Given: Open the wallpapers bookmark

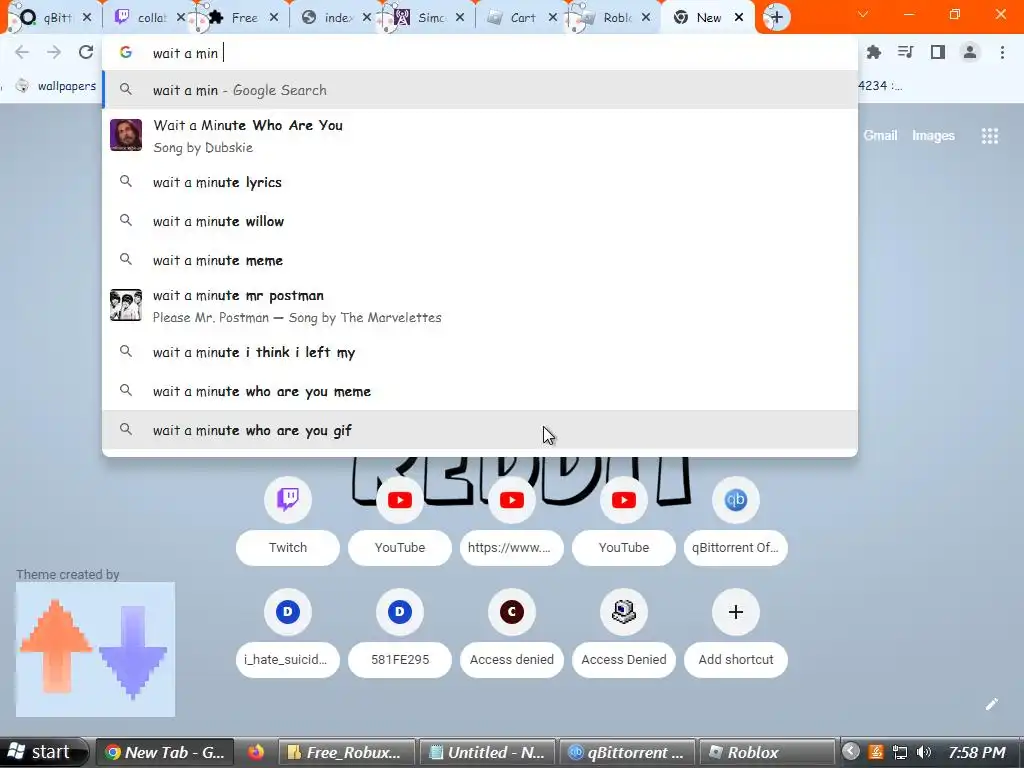Looking at the screenshot, I should click(x=56, y=86).
